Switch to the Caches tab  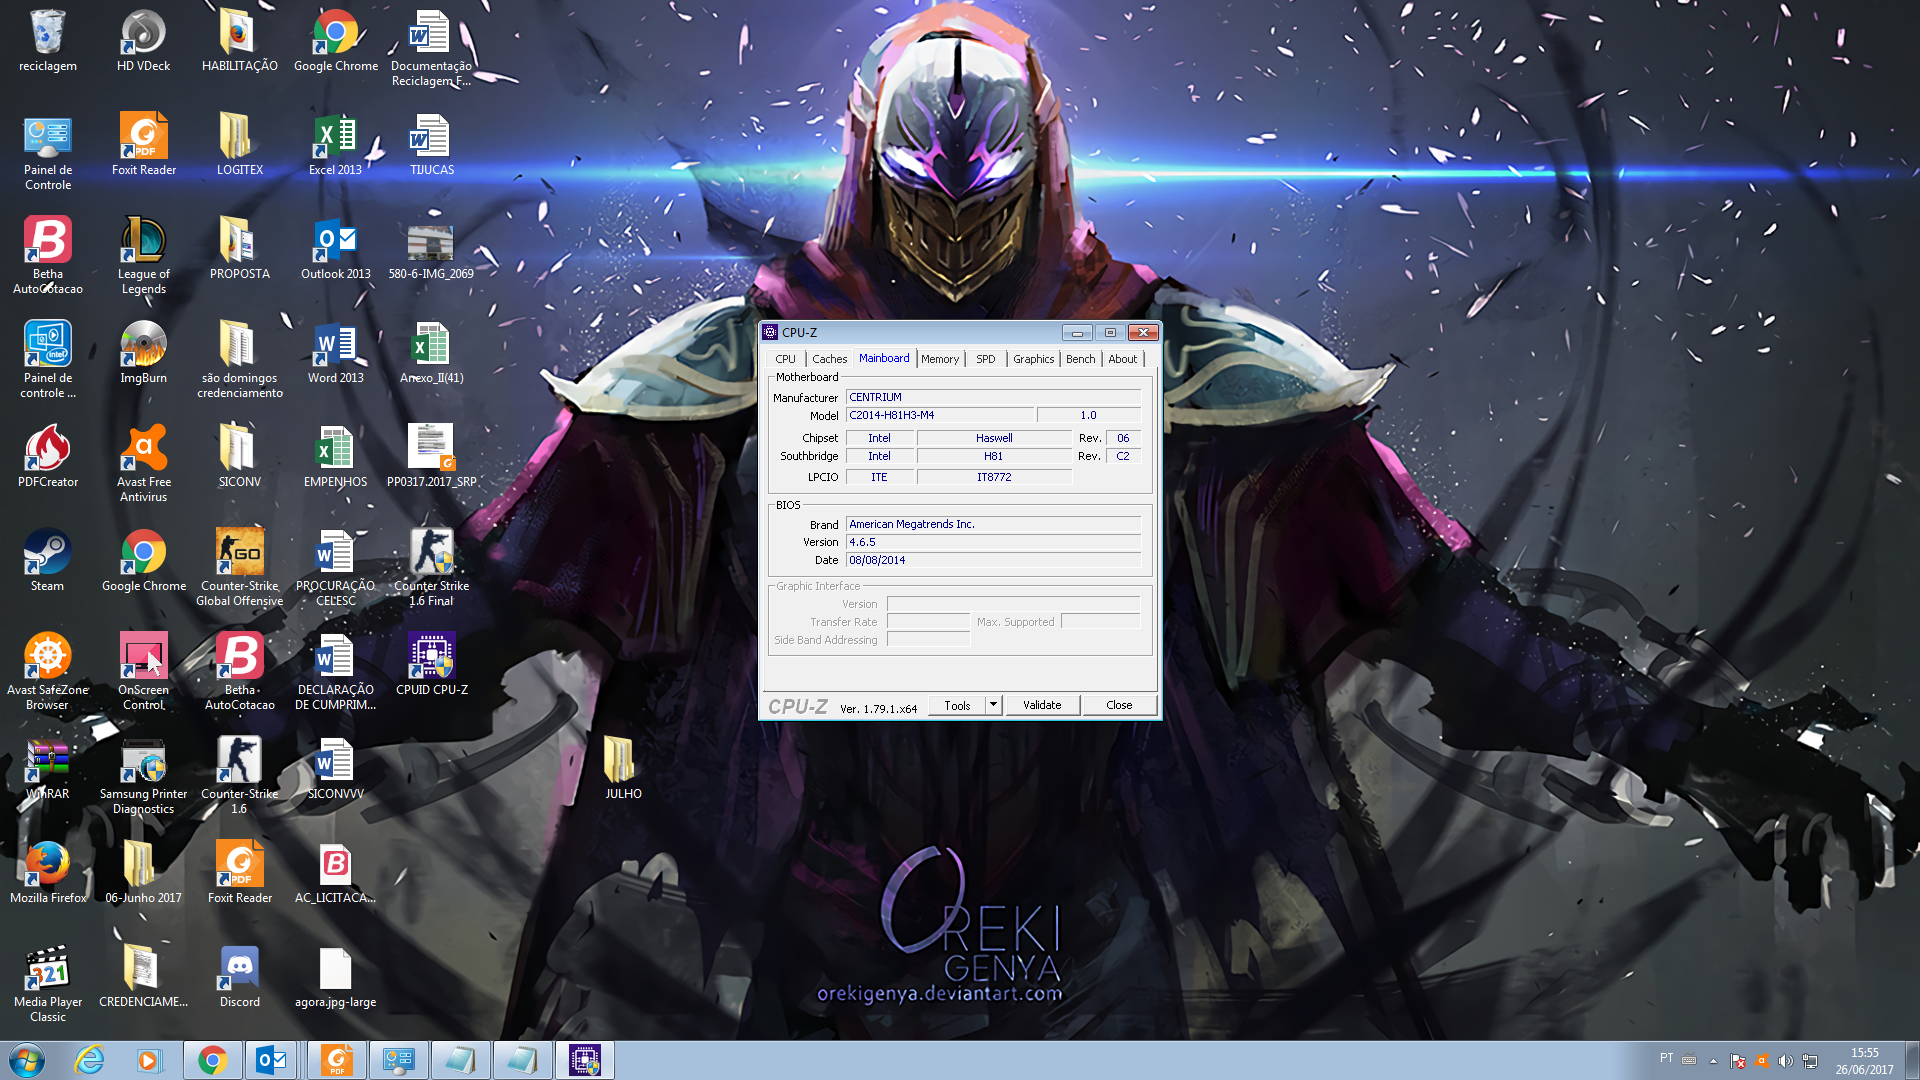click(829, 359)
